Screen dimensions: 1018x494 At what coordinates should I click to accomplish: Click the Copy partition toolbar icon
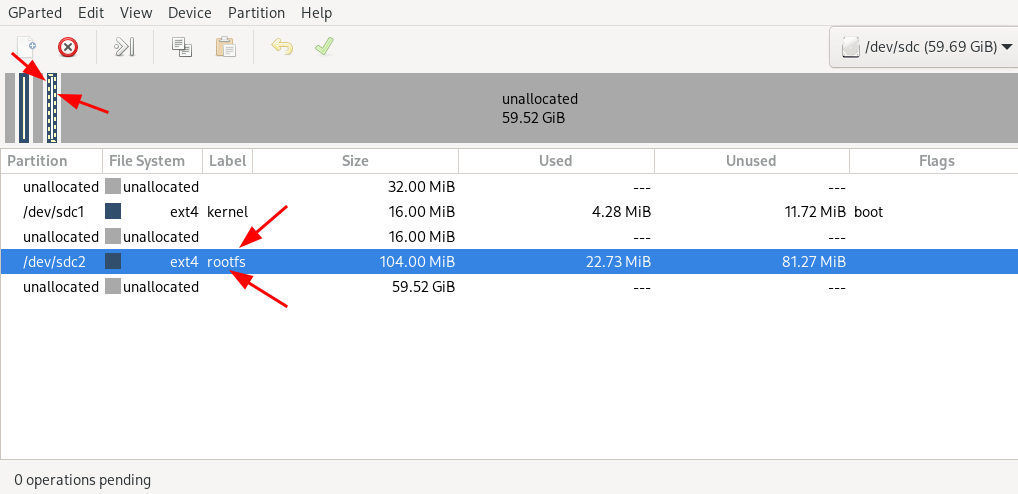click(181, 47)
